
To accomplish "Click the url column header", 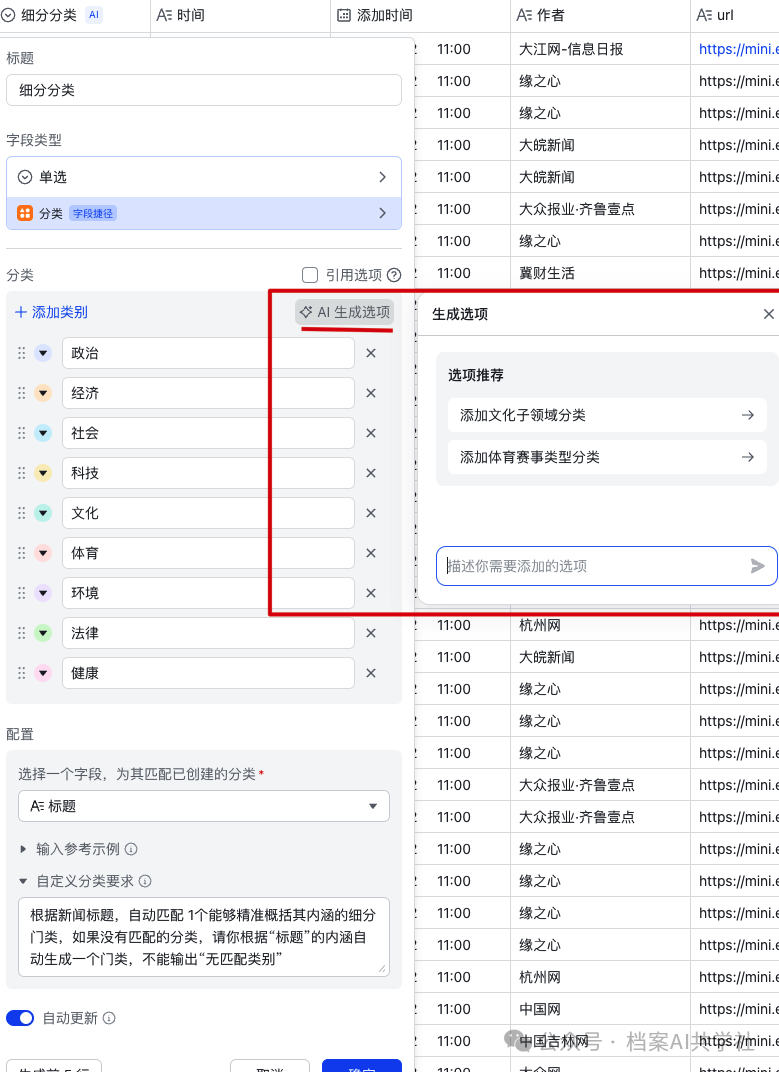I will pyautogui.click(x=735, y=15).
